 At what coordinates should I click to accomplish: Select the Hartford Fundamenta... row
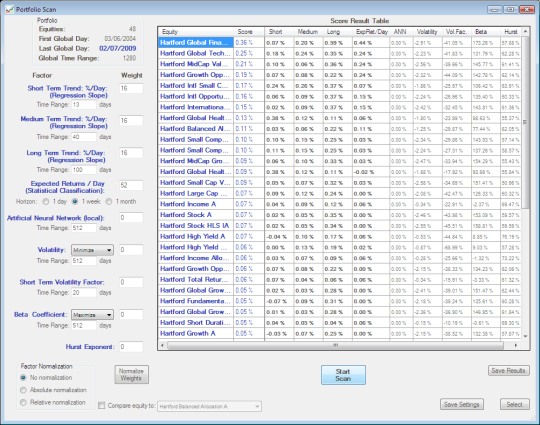(x=340, y=301)
